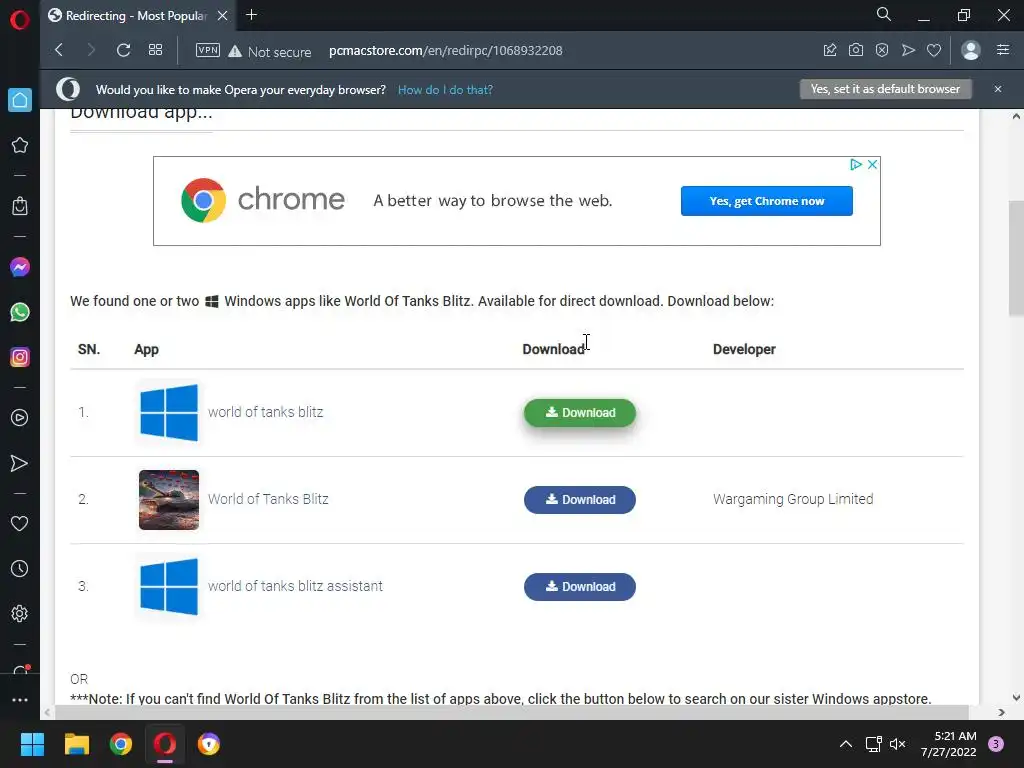Open the AdChoices triangle icon
The image size is (1024, 768).
[856, 165]
